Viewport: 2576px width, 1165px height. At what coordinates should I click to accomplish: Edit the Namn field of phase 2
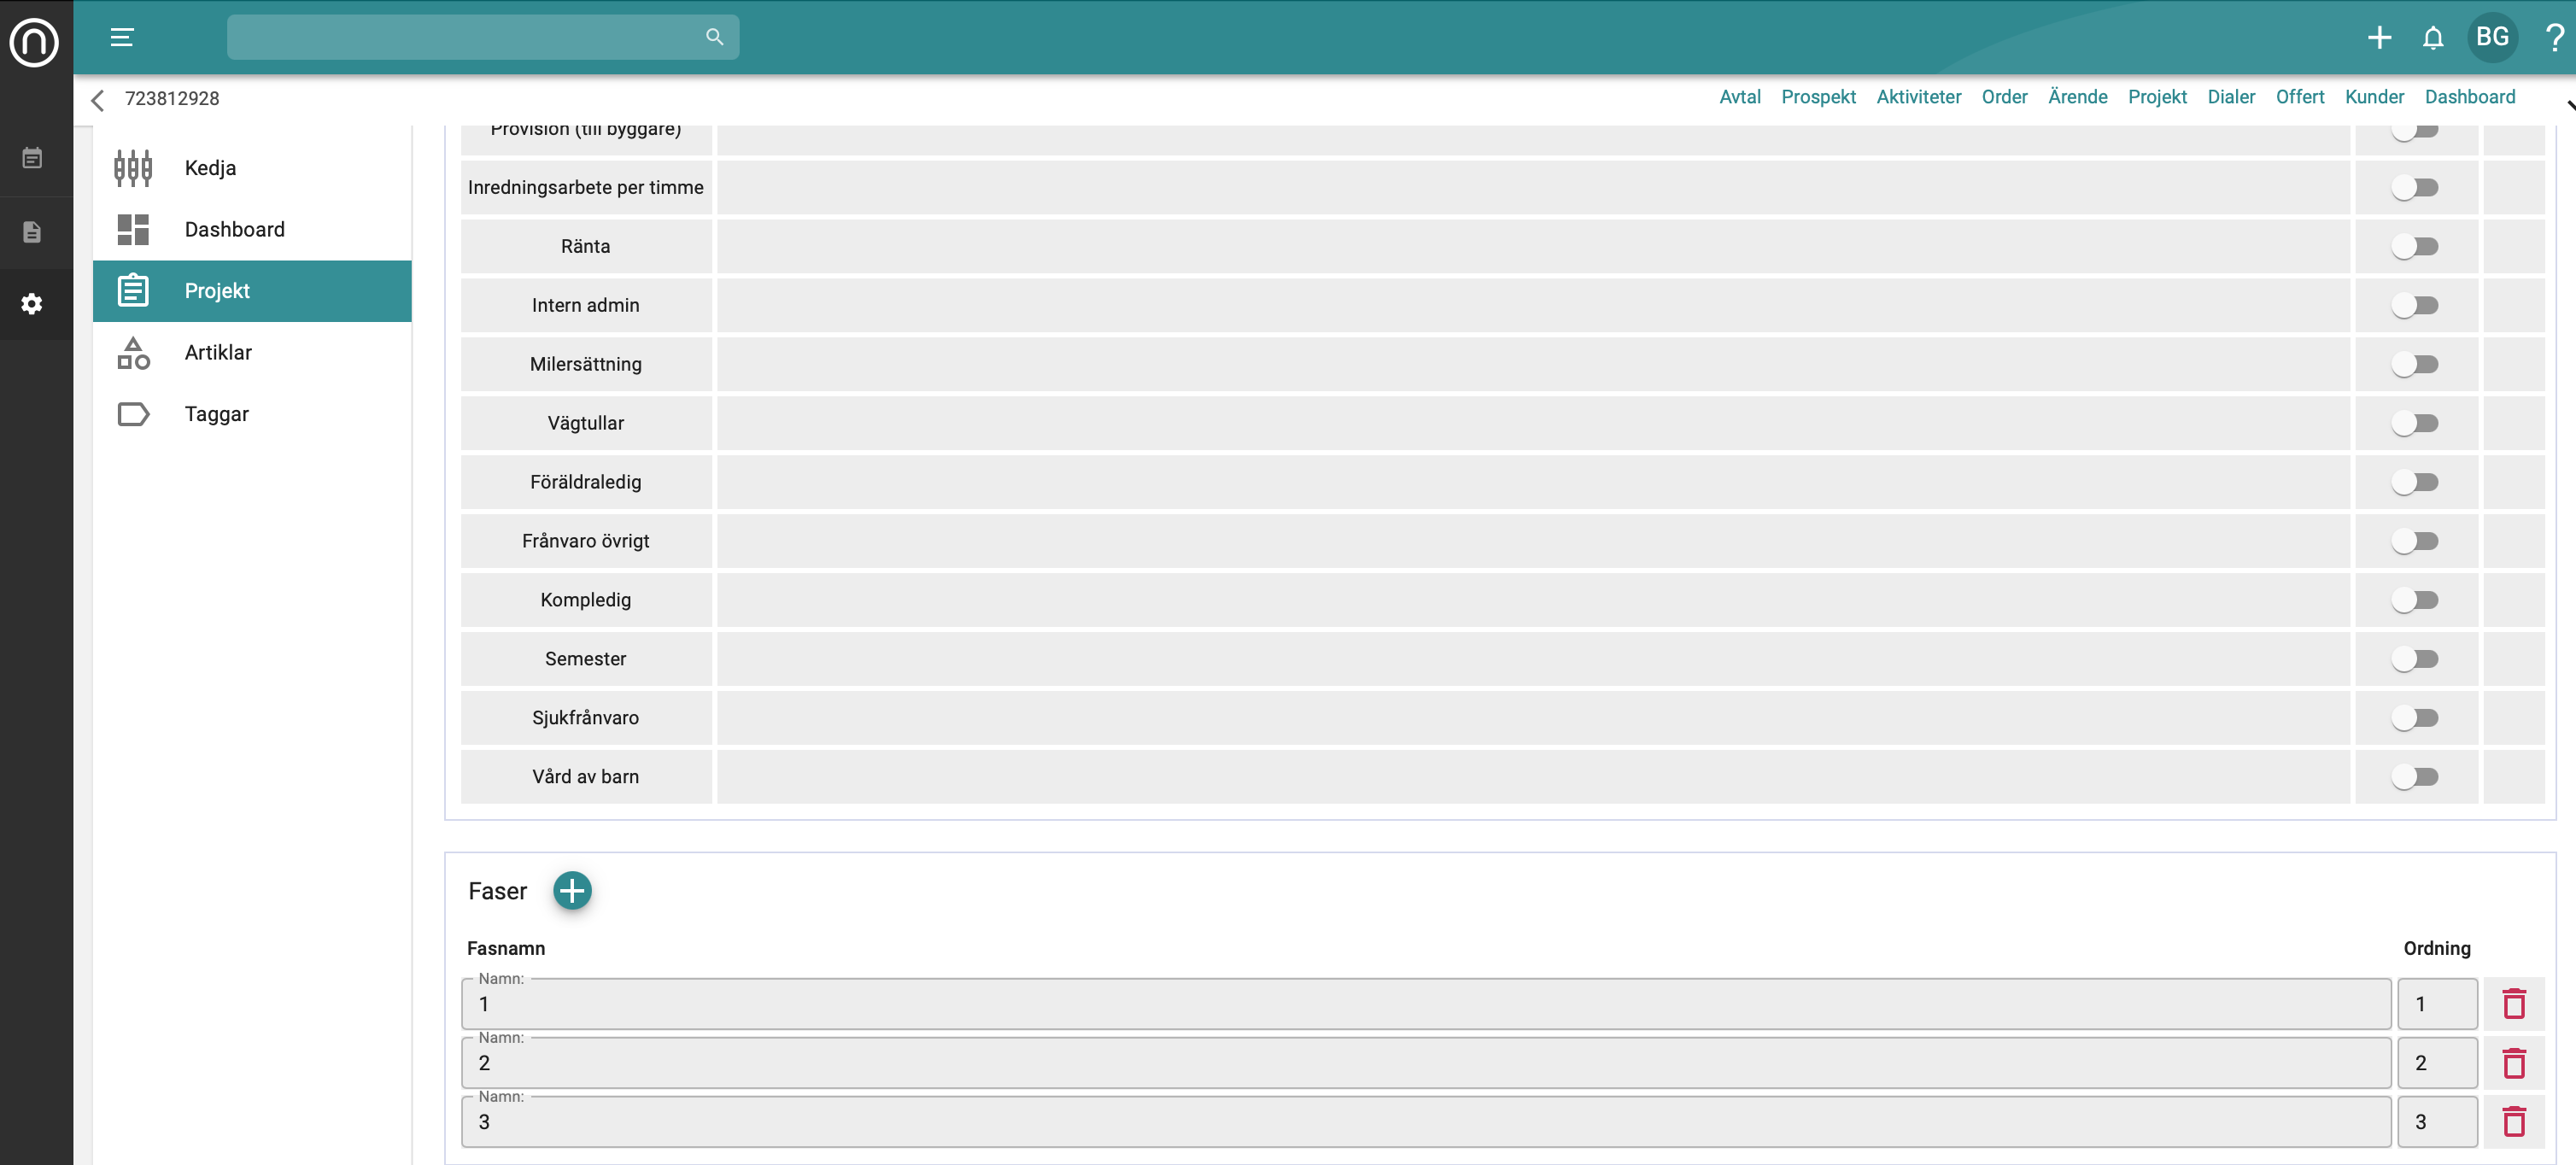pyautogui.click(x=1426, y=1063)
